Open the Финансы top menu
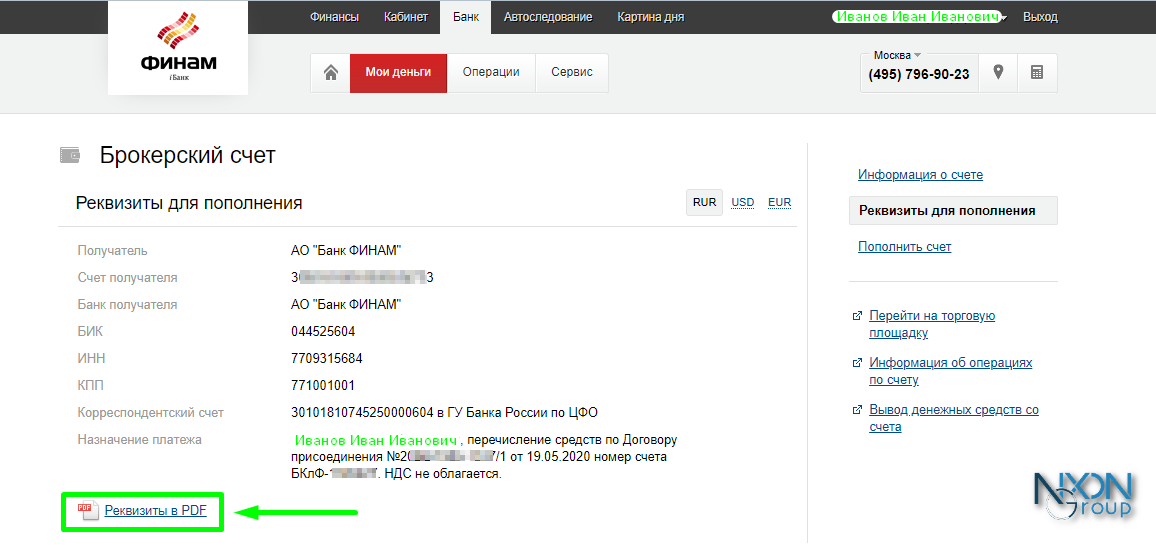Screen dimensions: 1156x545 (x=335, y=17)
